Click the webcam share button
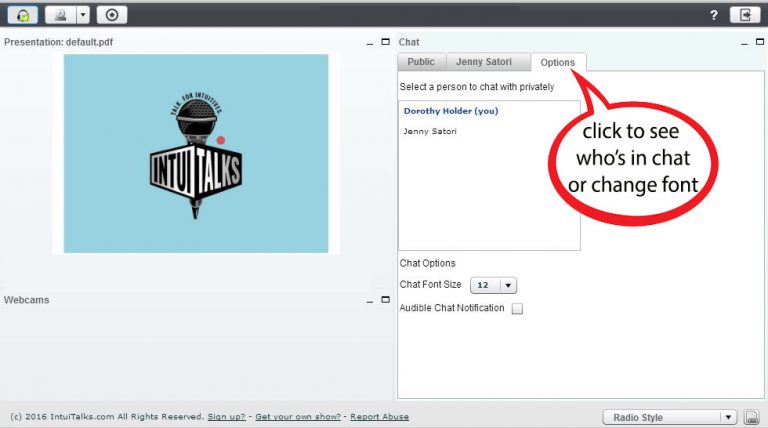 (x=61, y=15)
